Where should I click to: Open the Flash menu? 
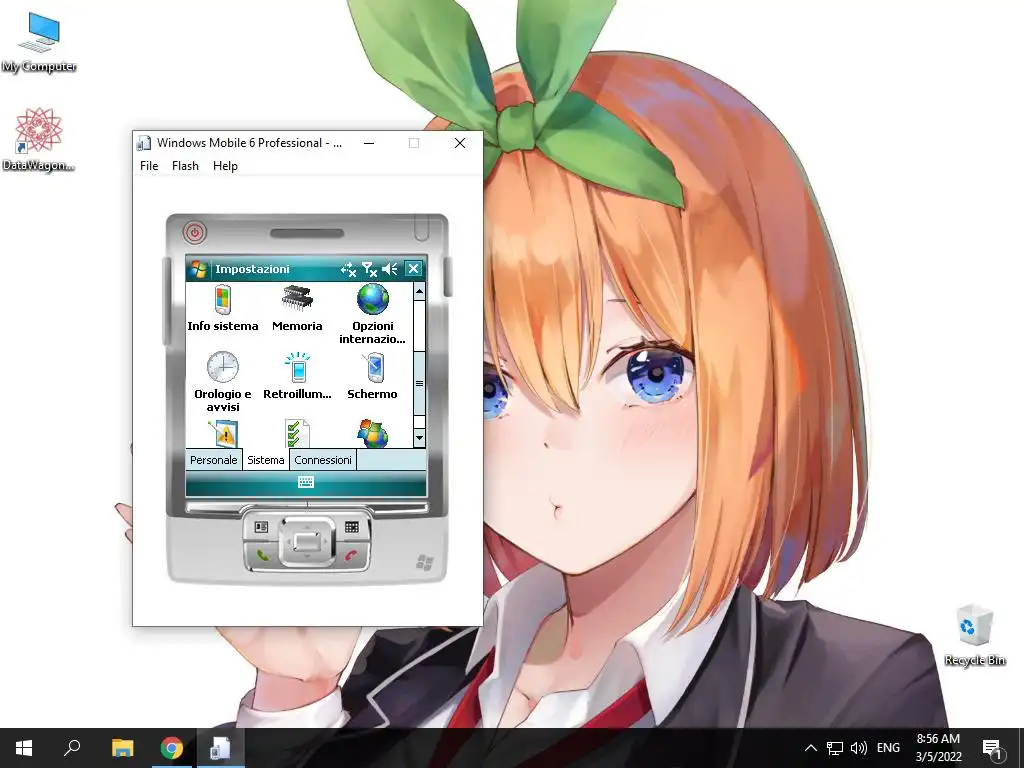[x=185, y=166]
